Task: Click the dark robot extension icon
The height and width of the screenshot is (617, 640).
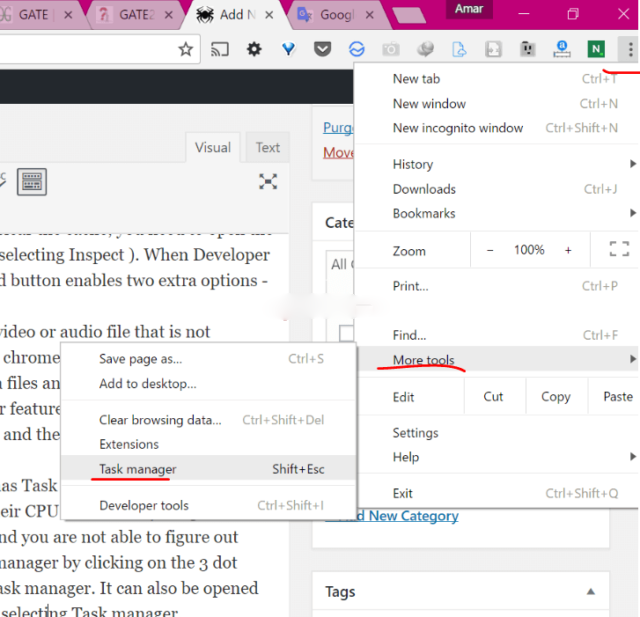Action: [x=527, y=49]
